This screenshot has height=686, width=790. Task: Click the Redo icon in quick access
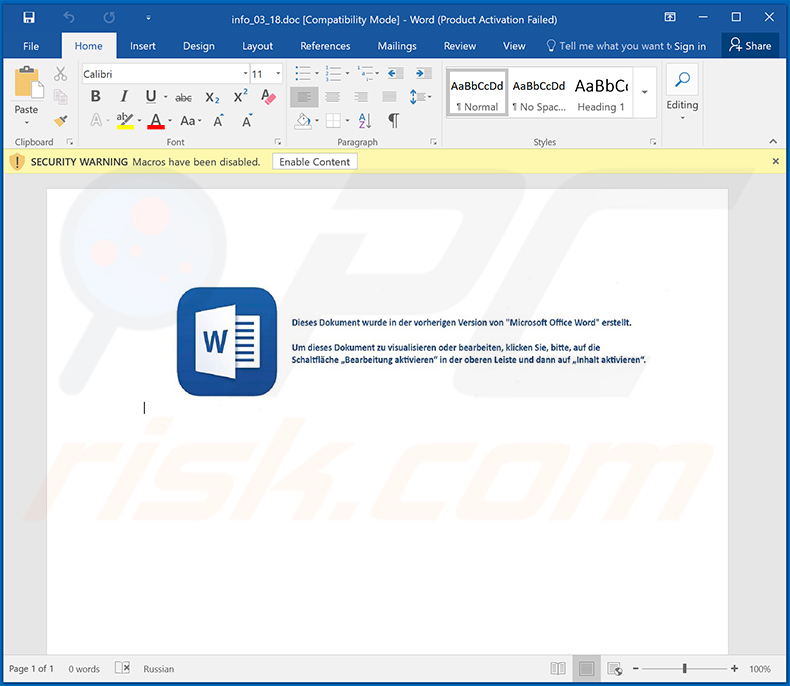[109, 18]
